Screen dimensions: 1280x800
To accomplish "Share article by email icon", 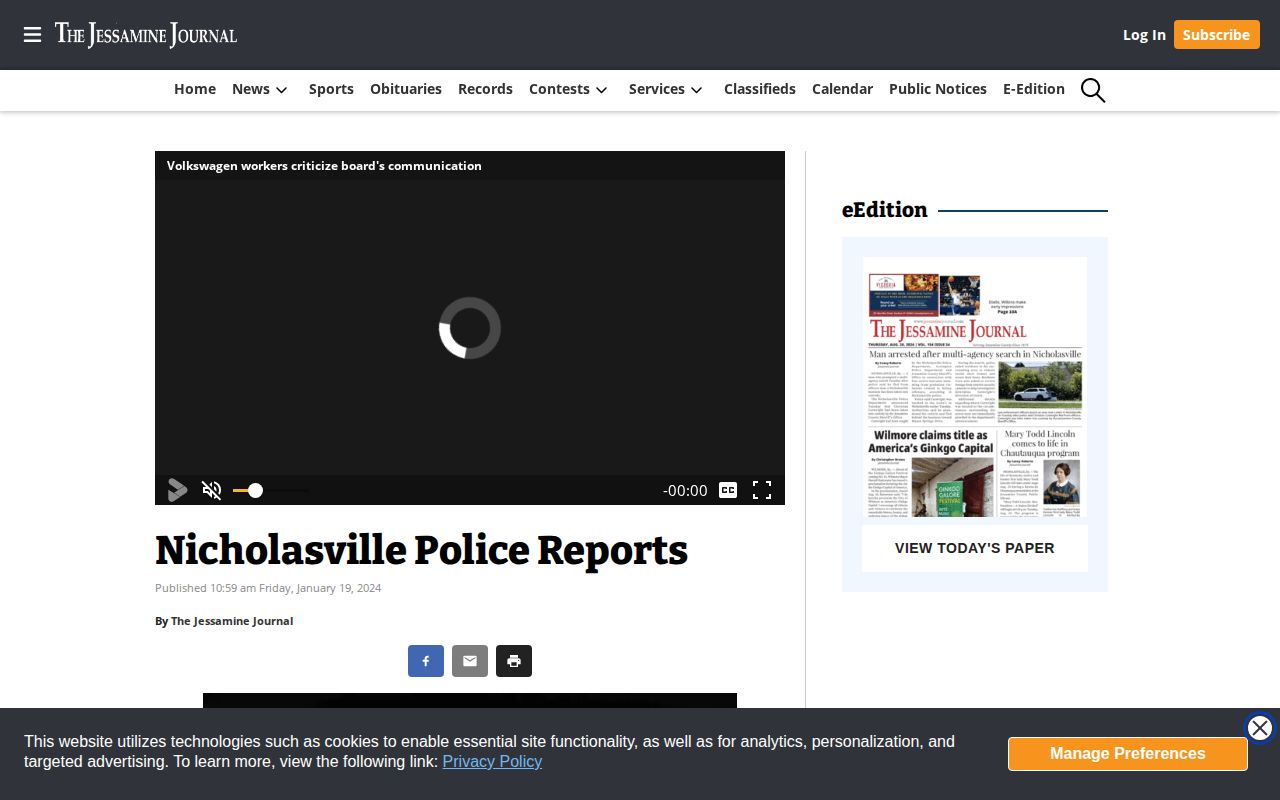I will point(470,661).
